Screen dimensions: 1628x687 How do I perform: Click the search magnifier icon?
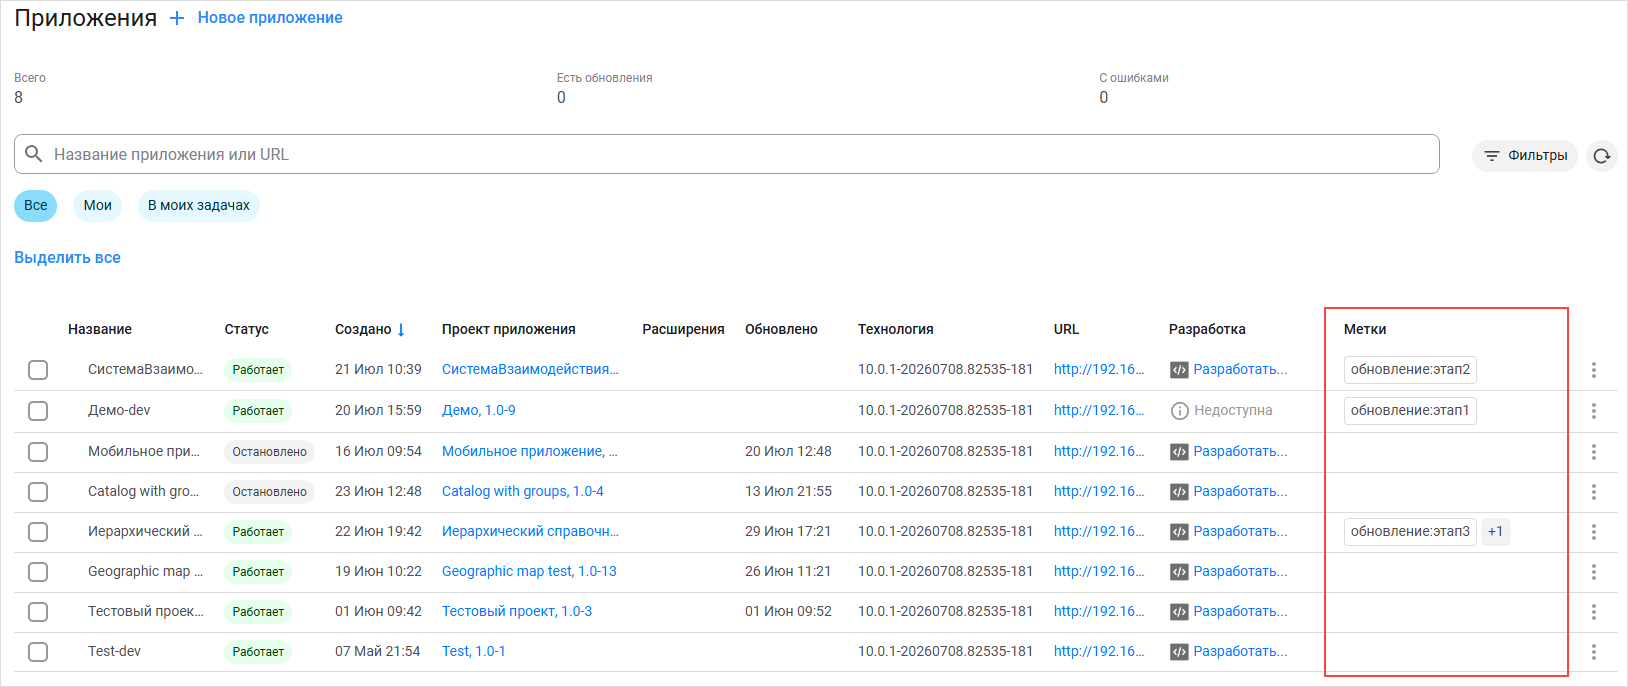(x=34, y=154)
